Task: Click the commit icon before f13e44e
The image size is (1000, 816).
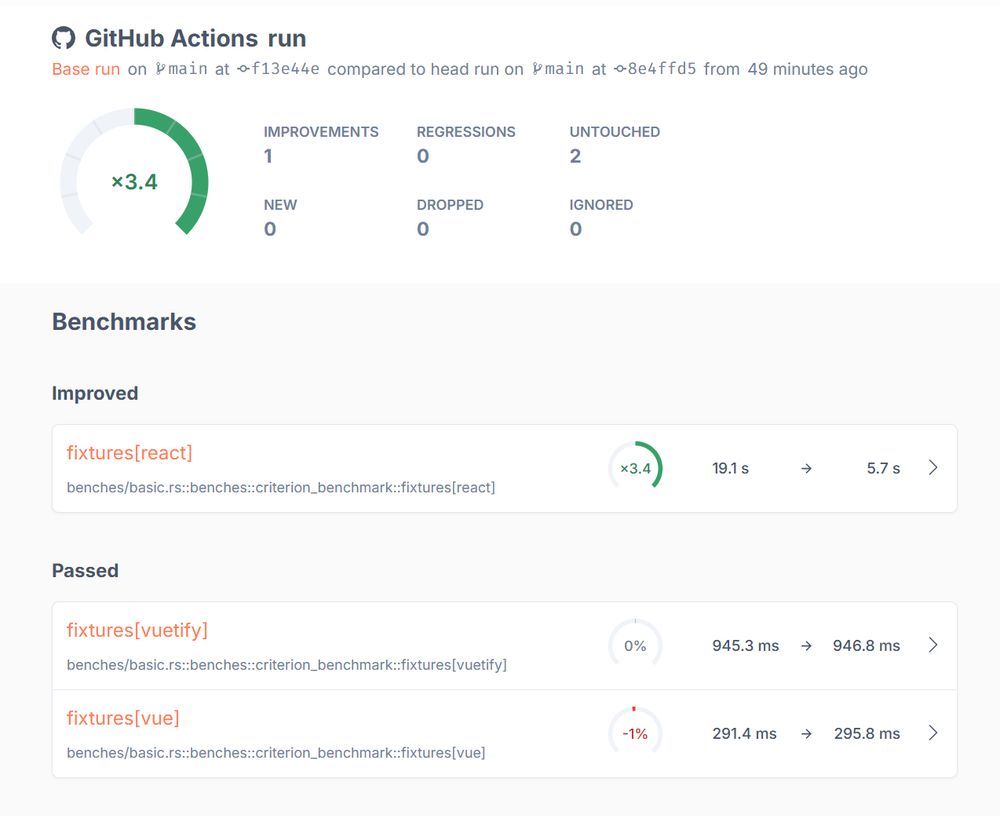Action: tap(243, 69)
